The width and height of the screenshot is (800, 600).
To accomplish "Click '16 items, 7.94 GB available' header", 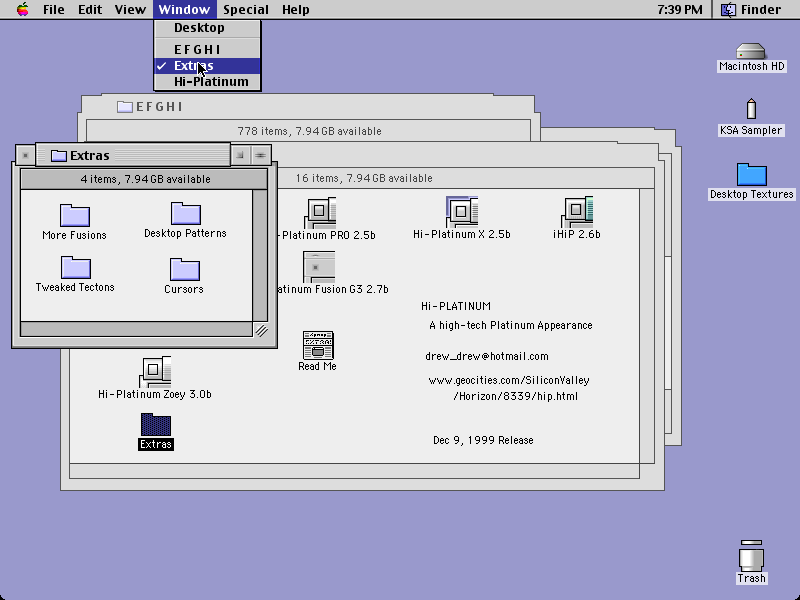I will [x=364, y=178].
